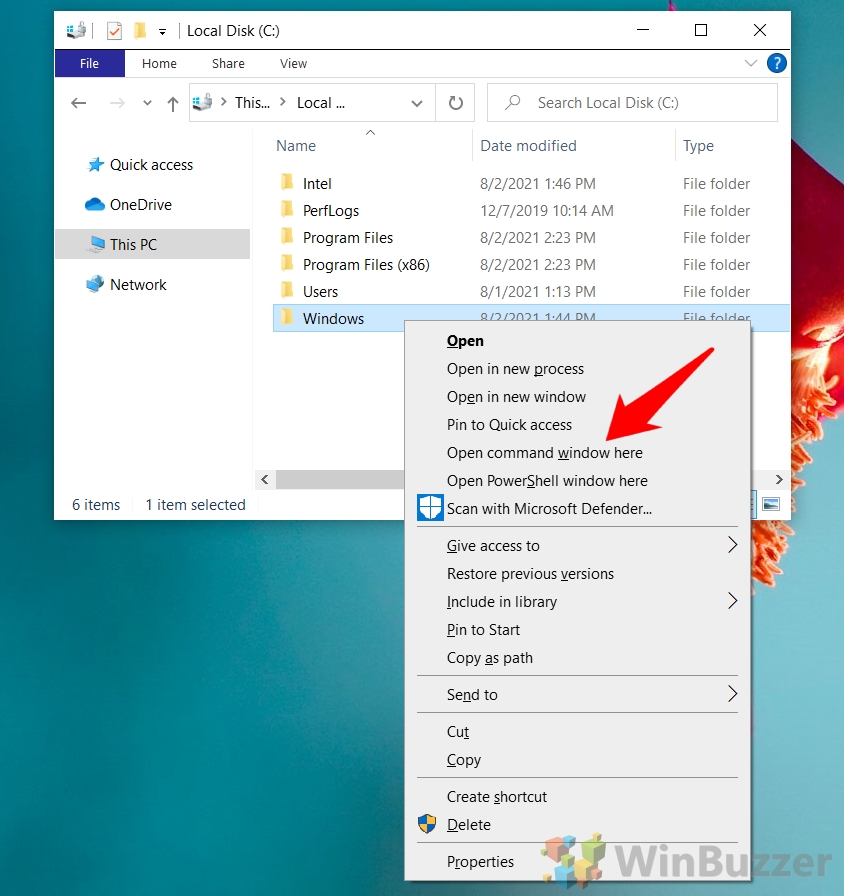The height and width of the screenshot is (896, 844).
Task: Switch to large thumbnails view in the status bar
Action: tap(771, 504)
